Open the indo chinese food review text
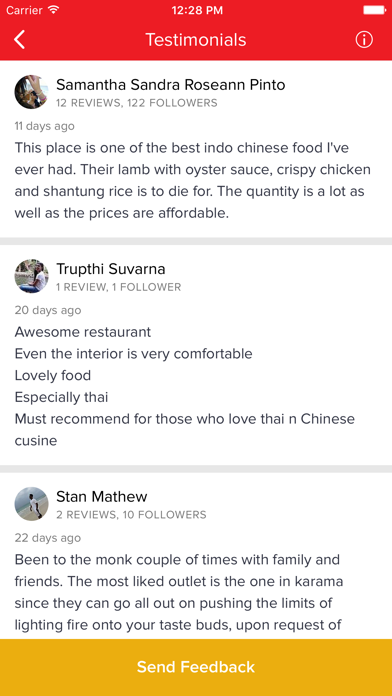 click(193, 181)
